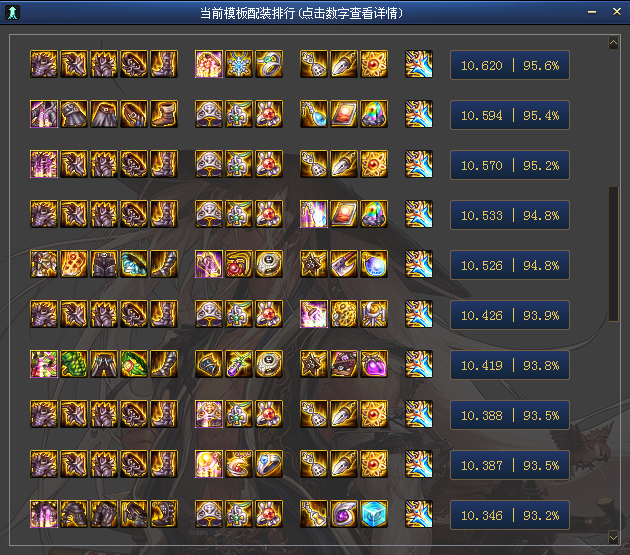The image size is (630, 555).
Task: View the 10.570 | 95.2% build details
Action: 509,165
